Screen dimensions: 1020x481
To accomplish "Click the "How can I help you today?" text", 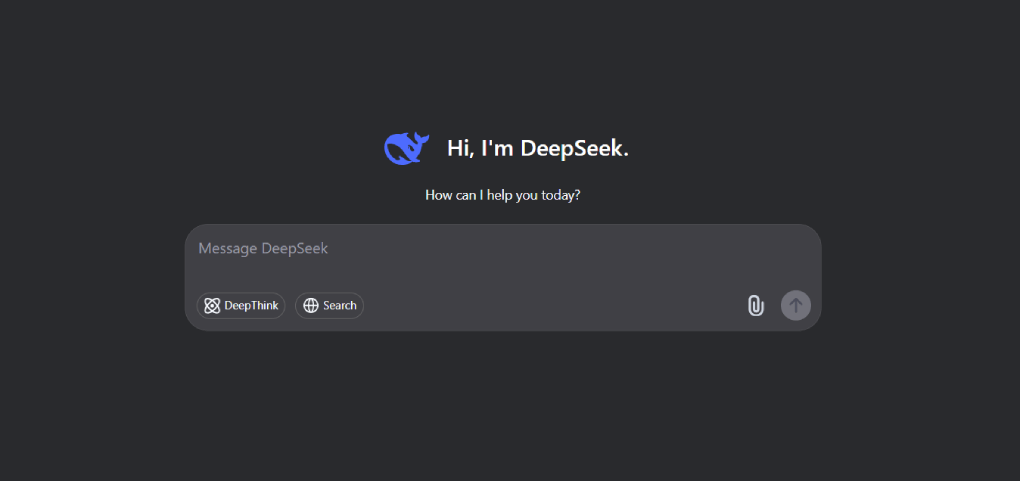I will coord(503,195).
